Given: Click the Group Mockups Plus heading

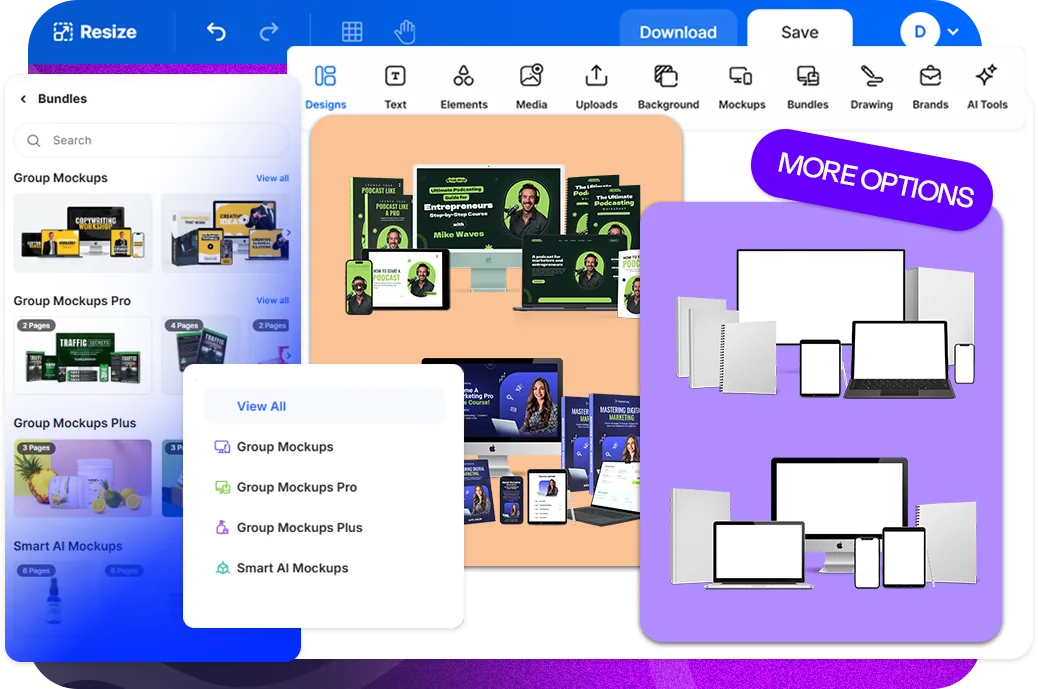Looking at the screenshot, I should pyautogui.click(x=75, y=423).
